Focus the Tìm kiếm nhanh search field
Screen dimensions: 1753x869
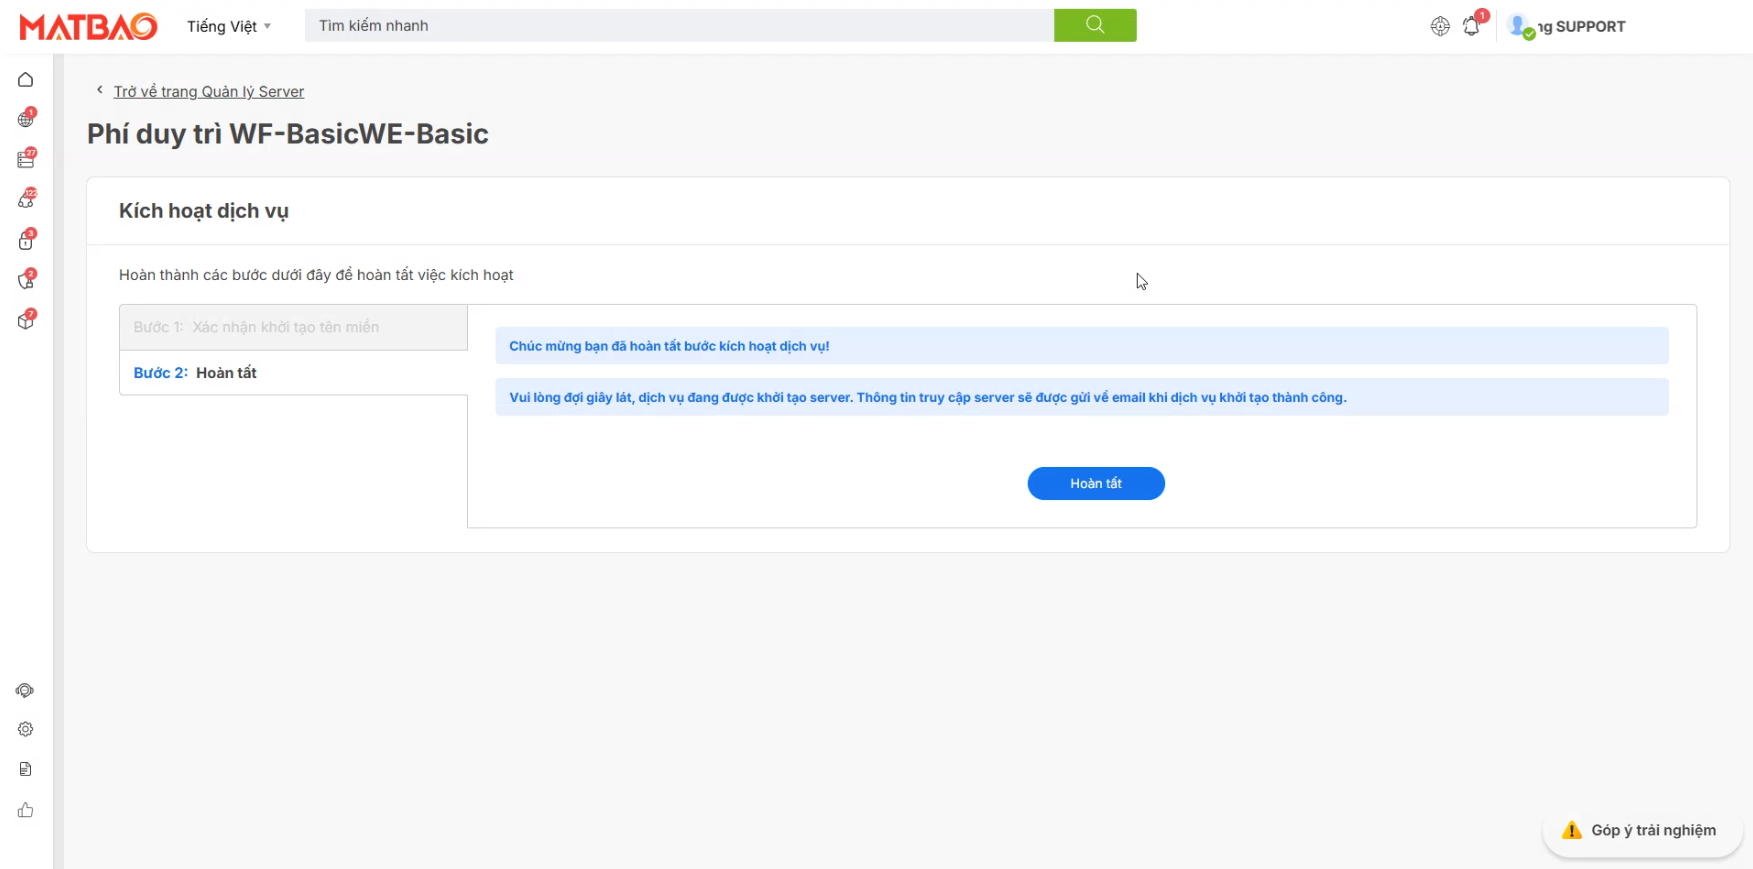pos(679,26)
